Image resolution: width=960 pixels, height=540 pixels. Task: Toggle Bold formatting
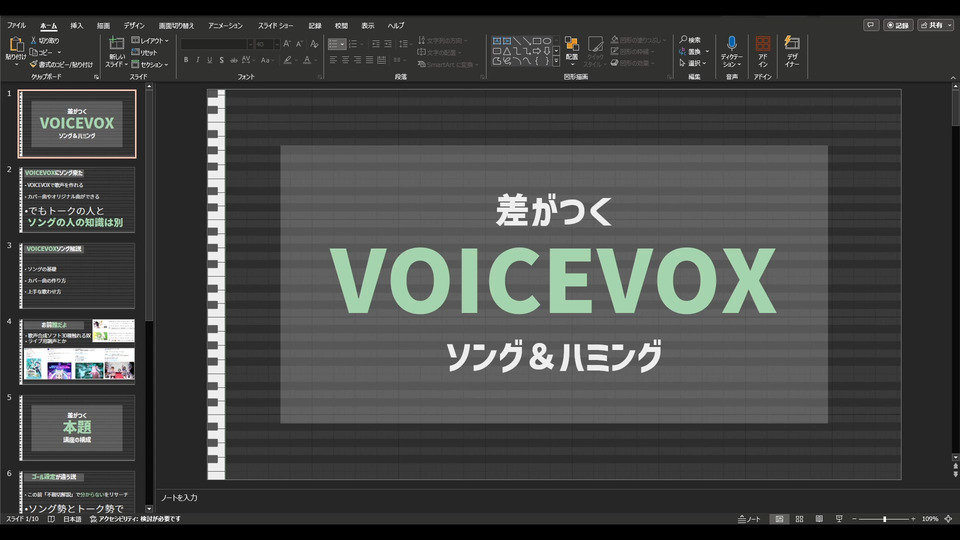186,60
